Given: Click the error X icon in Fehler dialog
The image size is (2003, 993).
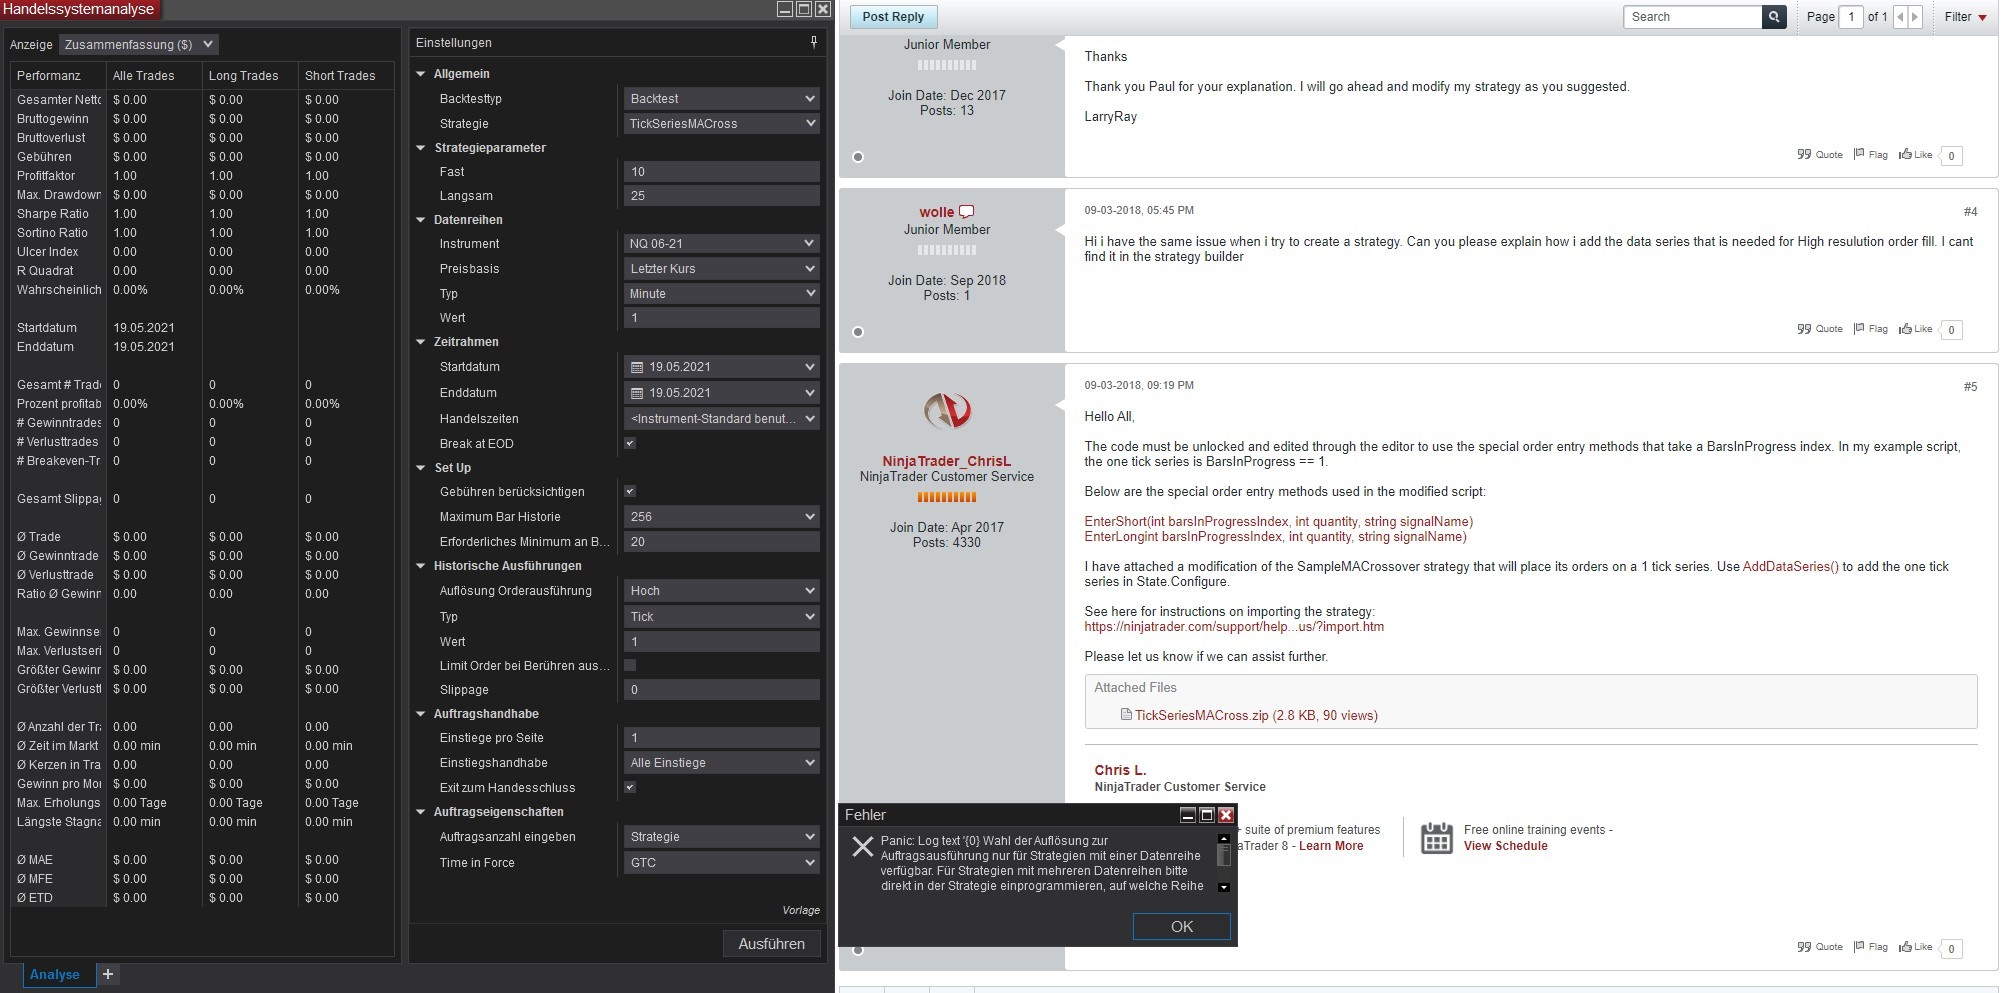Looking at the screenshot, I should pos(862,847).
